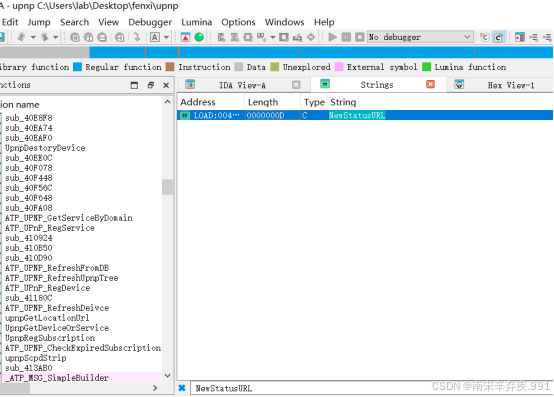This screenshot has height=397, width=554.
Task: Select function ATP_UPNP_RefreshFromDB
Action: click(x=57, y=268)
